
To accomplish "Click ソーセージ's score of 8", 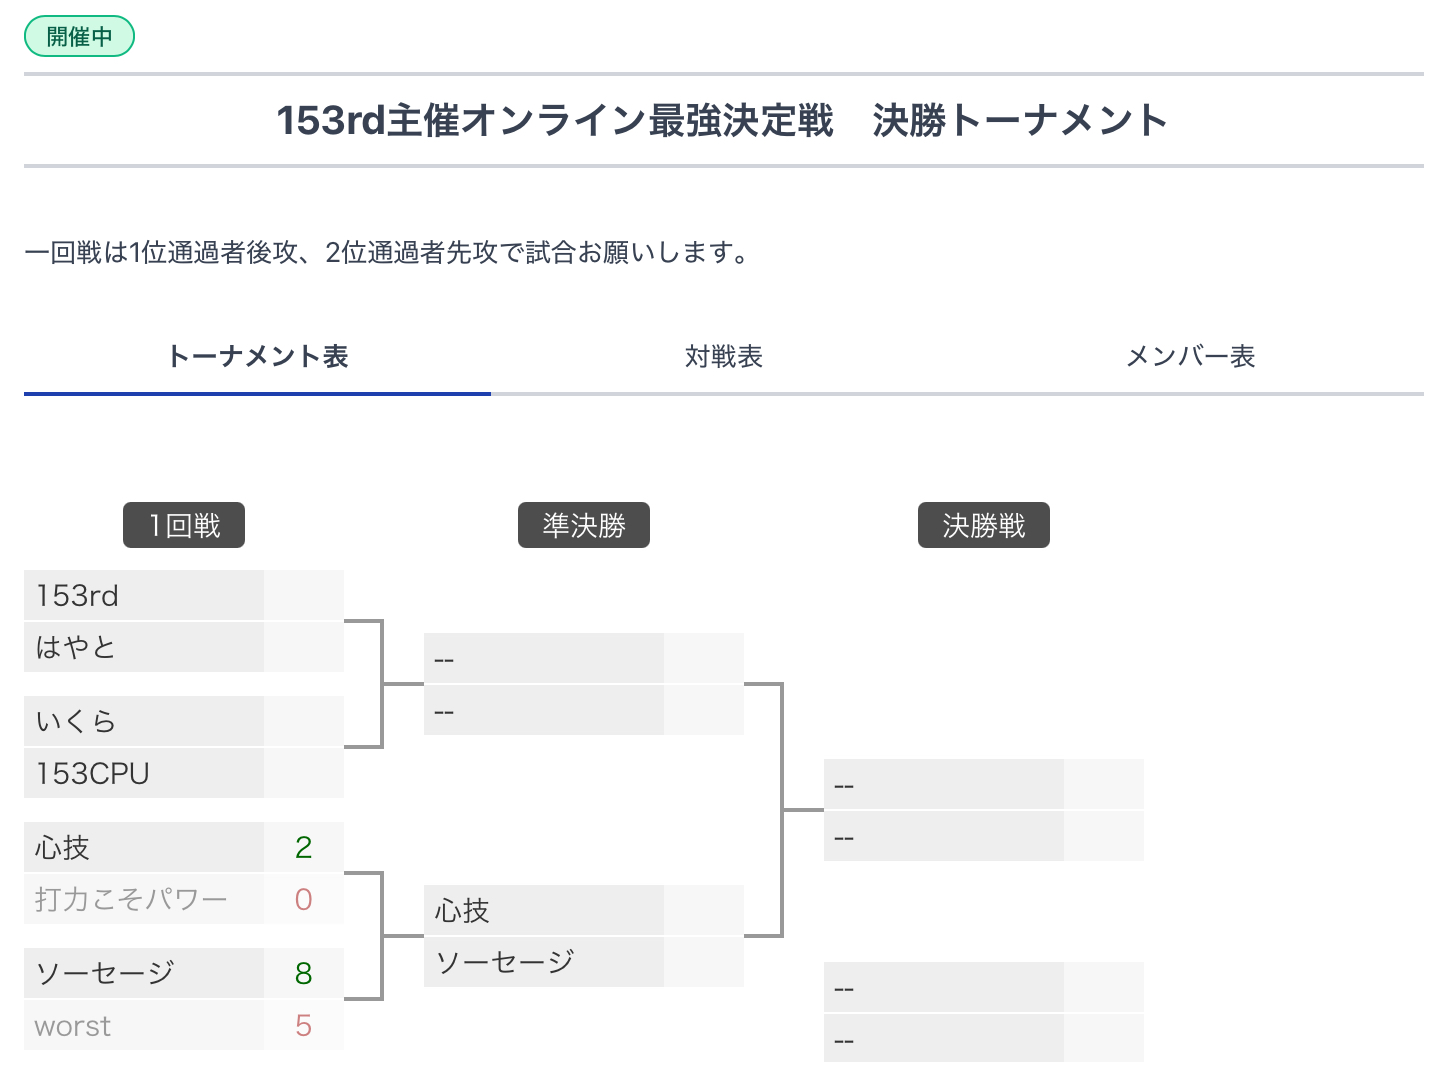I will coord(304,973).
